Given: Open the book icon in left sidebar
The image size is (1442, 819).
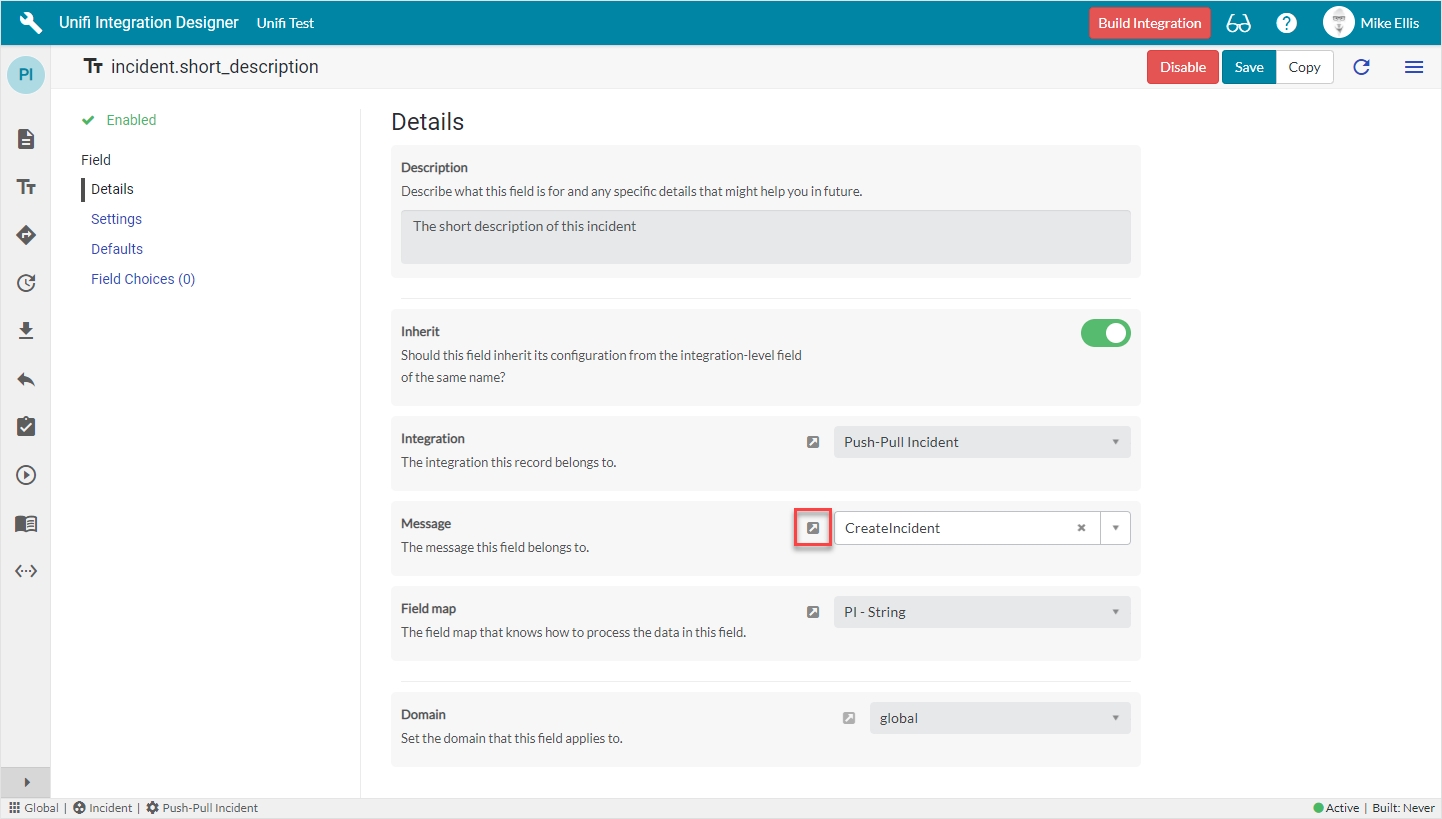Looking at the screenshot, I should click(x=26, y=523).
